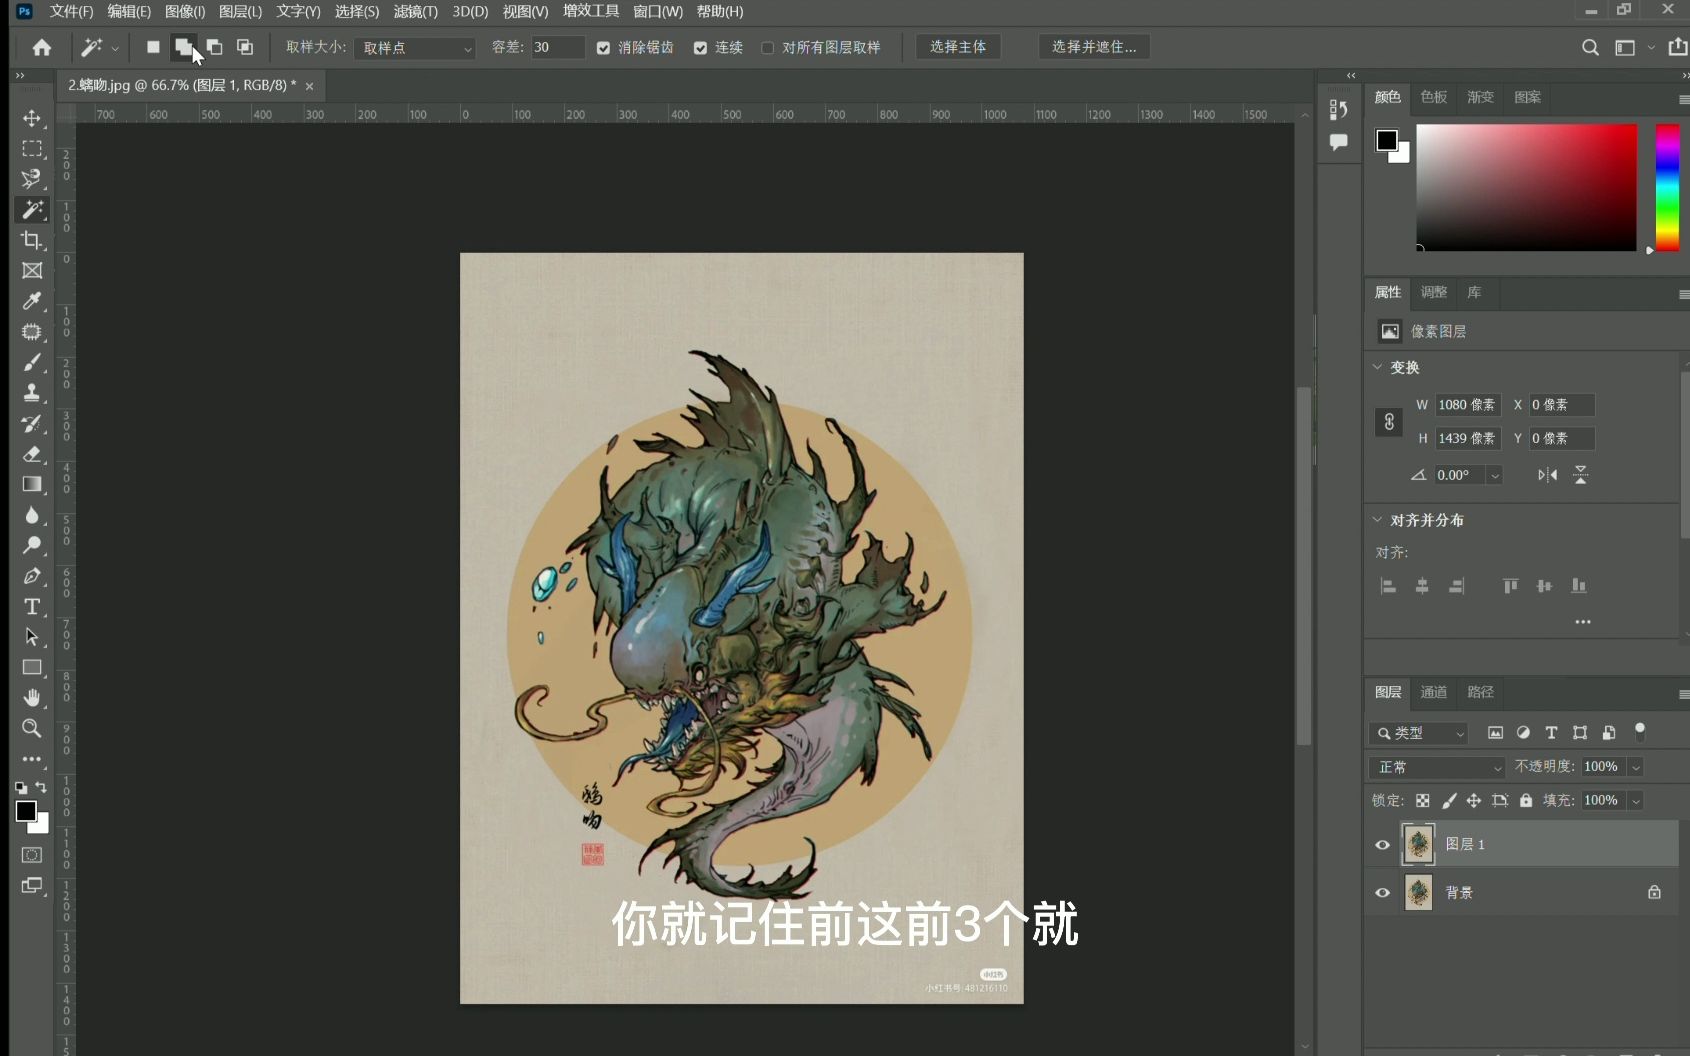Viewport: 1690px width, 1056px height.
Task: Click the Home icon in options bar
Action: pos(42,47)
